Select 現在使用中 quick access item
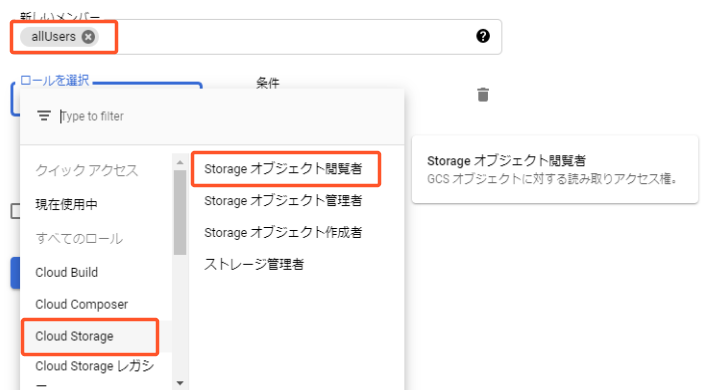703x390 pixels. point(66,204)
